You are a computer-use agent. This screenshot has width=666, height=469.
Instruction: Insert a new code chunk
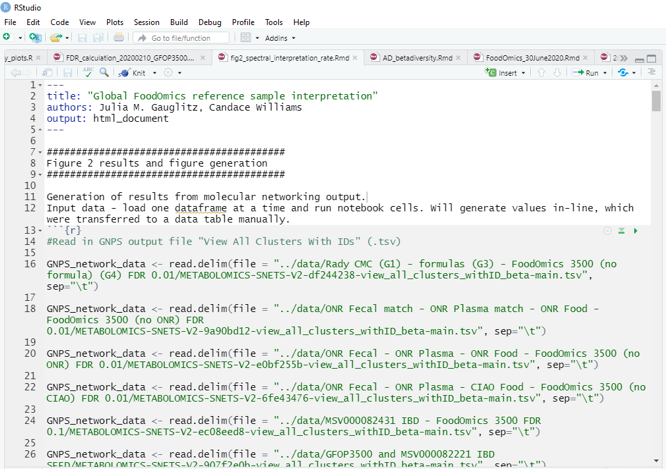502,73
